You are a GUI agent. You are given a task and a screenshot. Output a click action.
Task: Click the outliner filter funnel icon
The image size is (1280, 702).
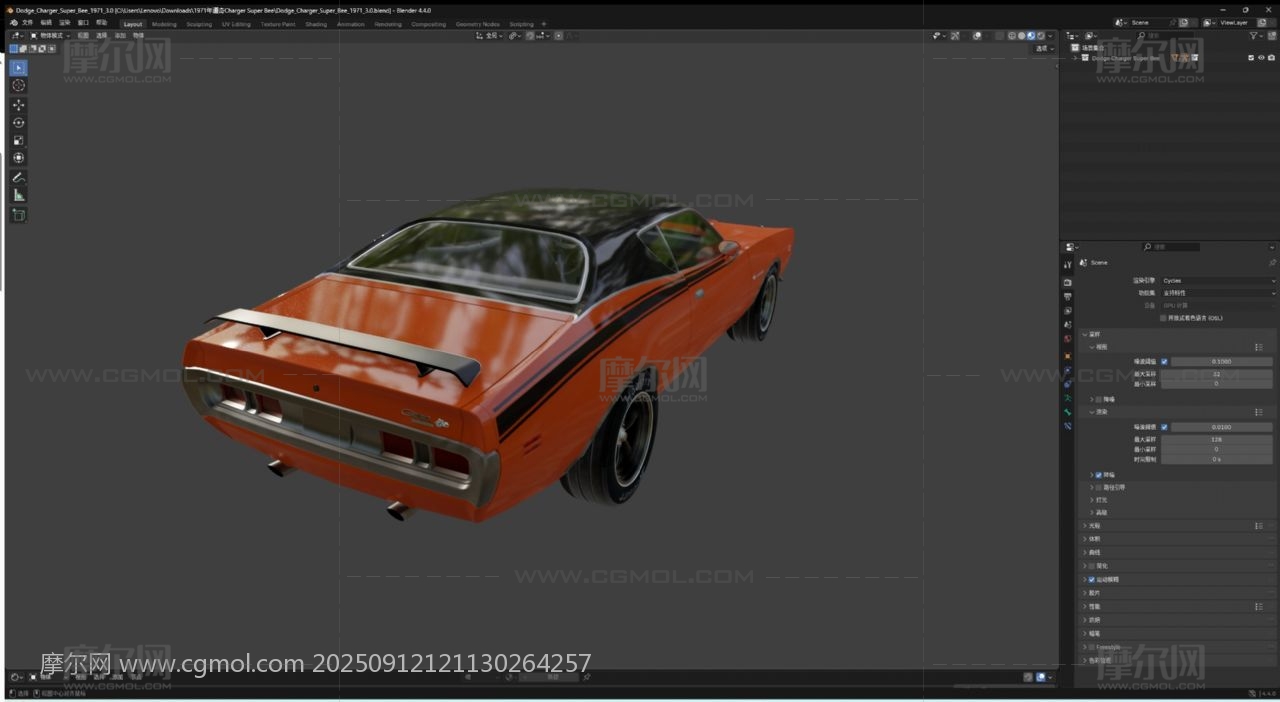click(x=1255, y=36)
